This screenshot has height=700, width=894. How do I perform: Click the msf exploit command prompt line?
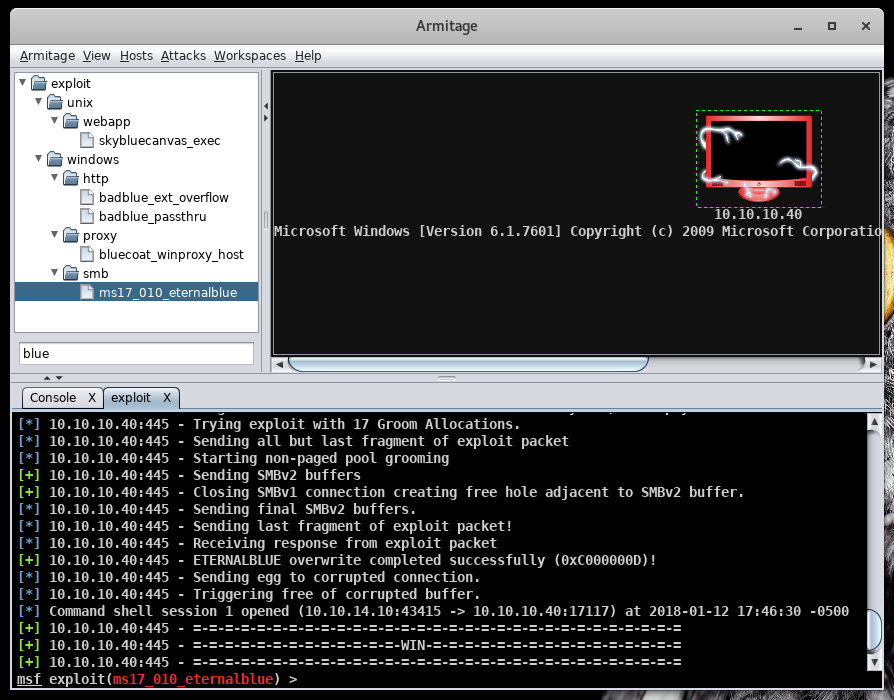click(157, 679)
